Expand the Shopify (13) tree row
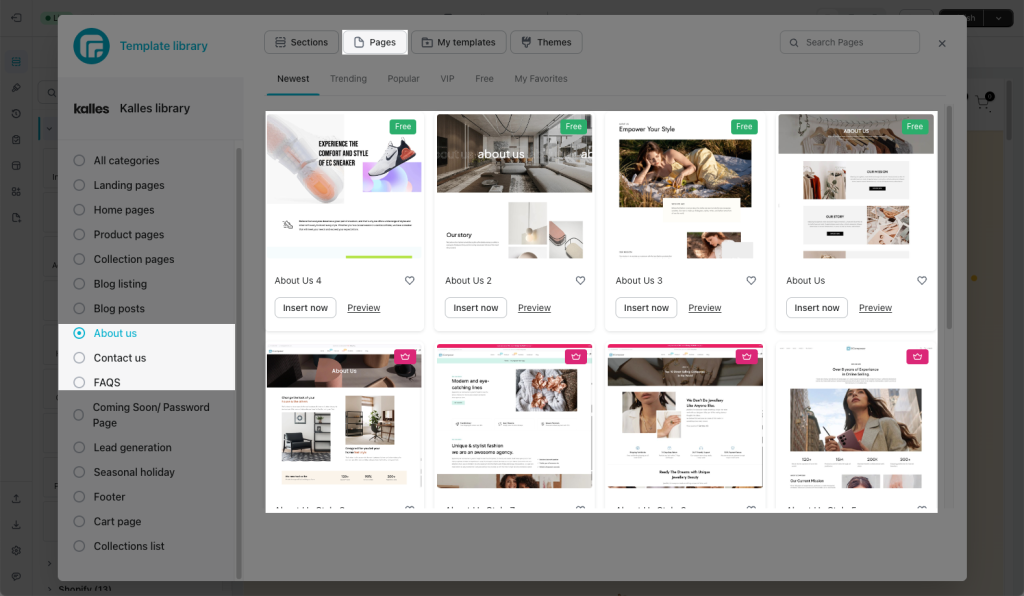1024x596 pixels. [x=50, y=589]
